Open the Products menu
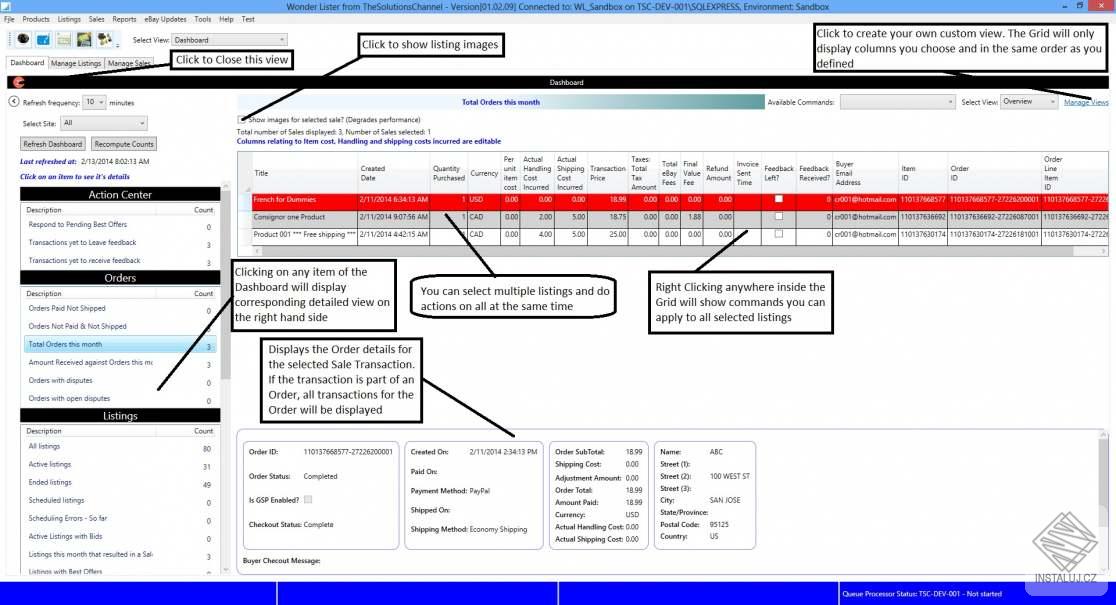 36,19
